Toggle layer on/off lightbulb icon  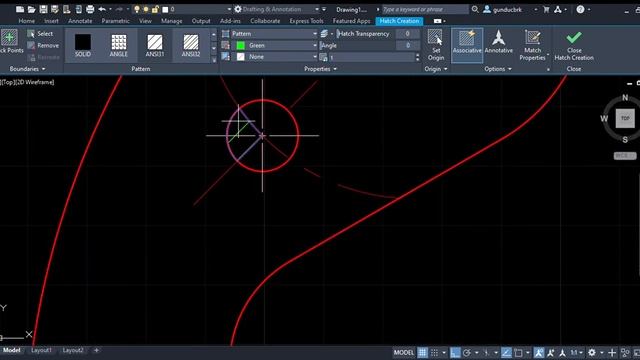pyautogui.click(x=137, y=9)
